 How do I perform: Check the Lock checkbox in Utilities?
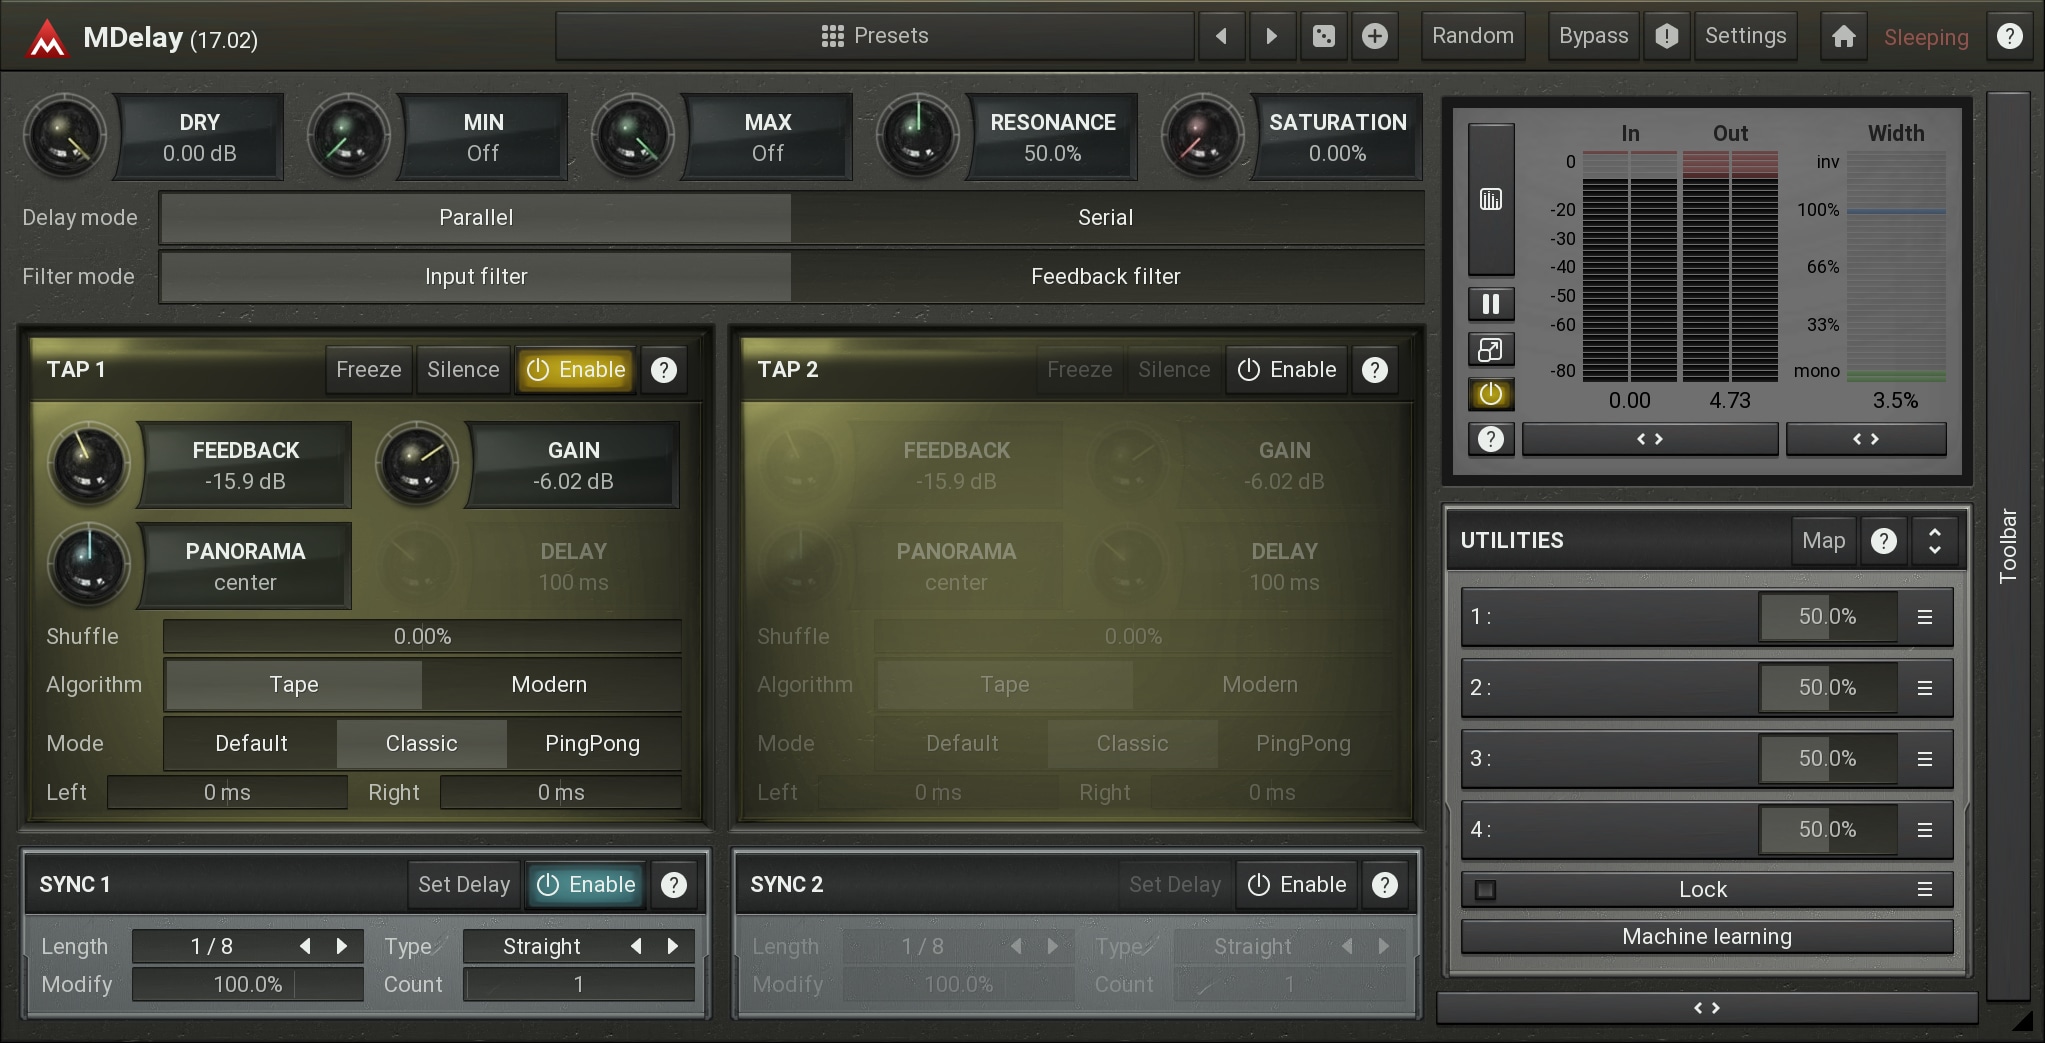1486,889
